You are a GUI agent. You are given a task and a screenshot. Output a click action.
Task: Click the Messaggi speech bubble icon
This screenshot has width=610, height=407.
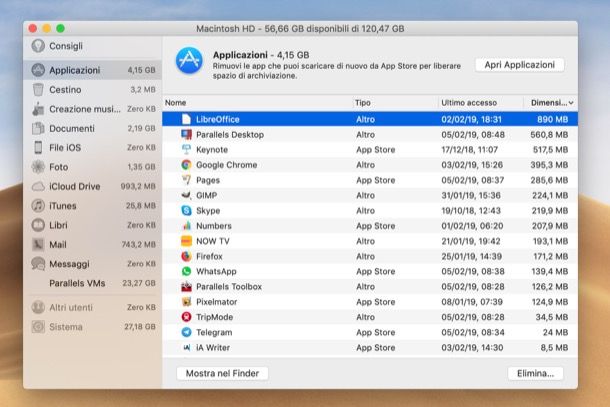(x=38, y=264)
